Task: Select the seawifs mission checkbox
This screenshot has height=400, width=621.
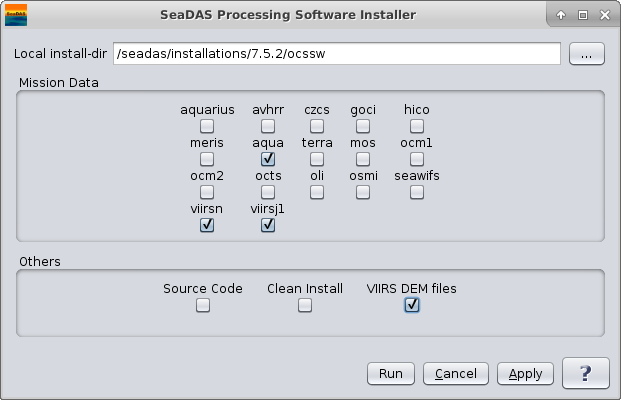Action: coord(417,192)
